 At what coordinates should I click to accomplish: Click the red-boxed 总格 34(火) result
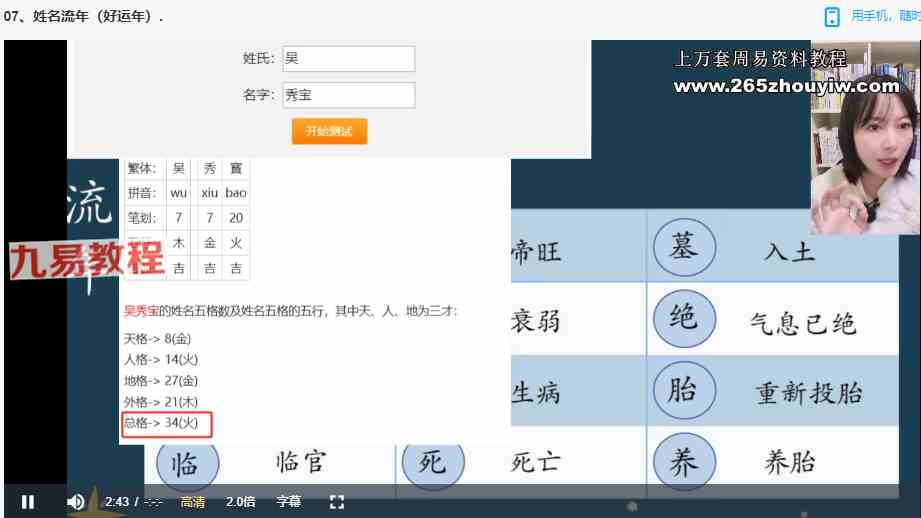[x=166, y=424]
